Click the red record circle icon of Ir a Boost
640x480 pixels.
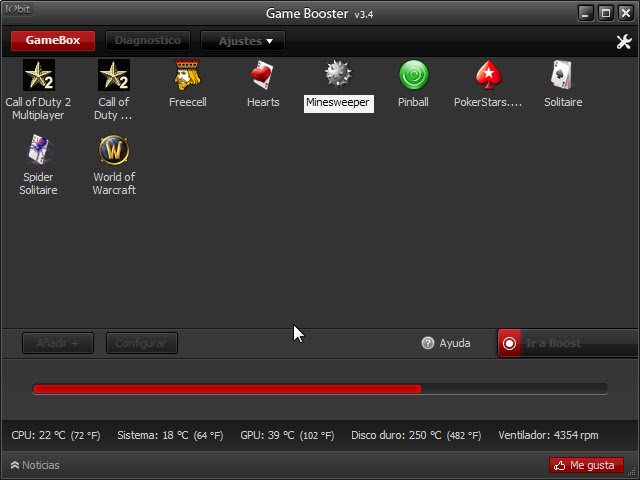[x=509, y=343]
